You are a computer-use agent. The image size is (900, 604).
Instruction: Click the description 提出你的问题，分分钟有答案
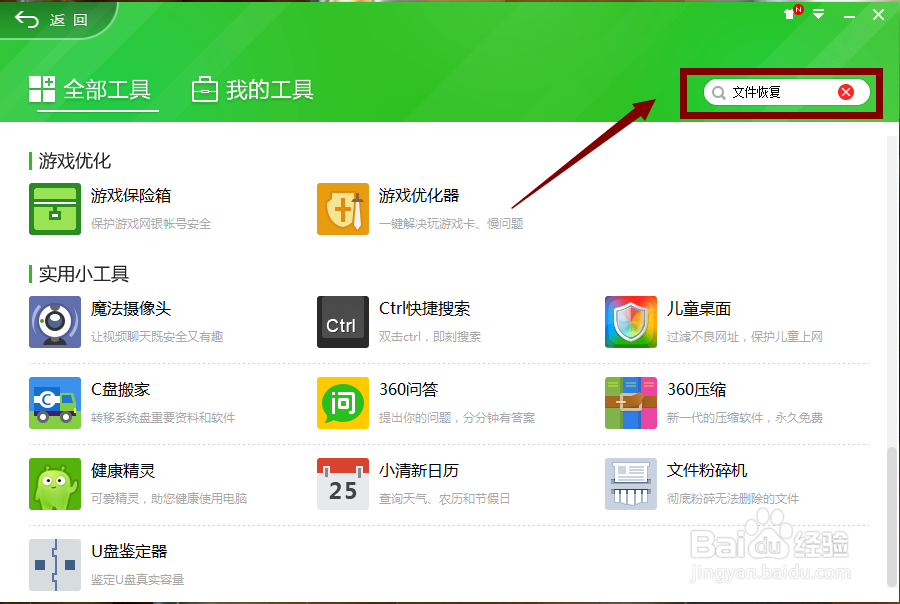pyautogui.click(x=457, y=418)
